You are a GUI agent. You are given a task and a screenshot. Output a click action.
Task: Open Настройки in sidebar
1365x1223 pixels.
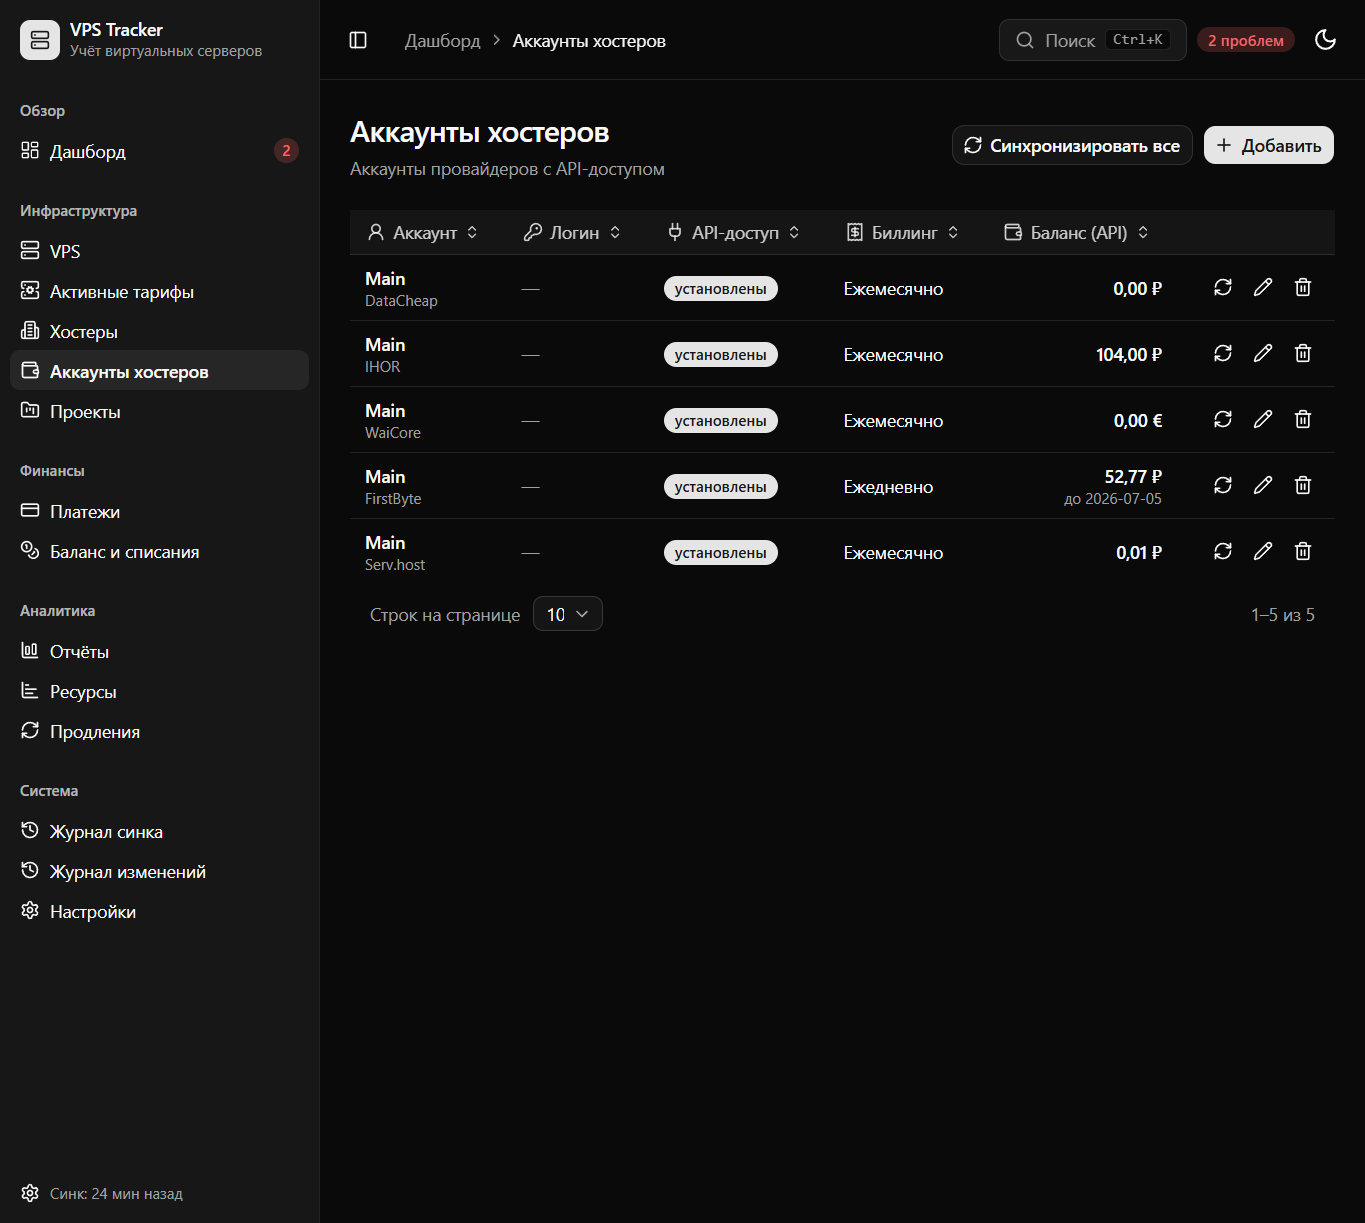tap(159, 911)
